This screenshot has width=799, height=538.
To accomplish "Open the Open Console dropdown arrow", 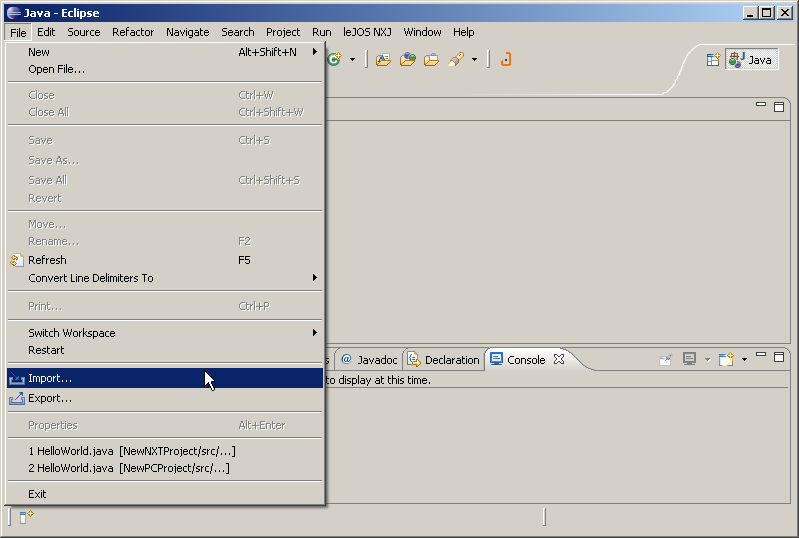I will pyautogui.click(x=744, y=360).
